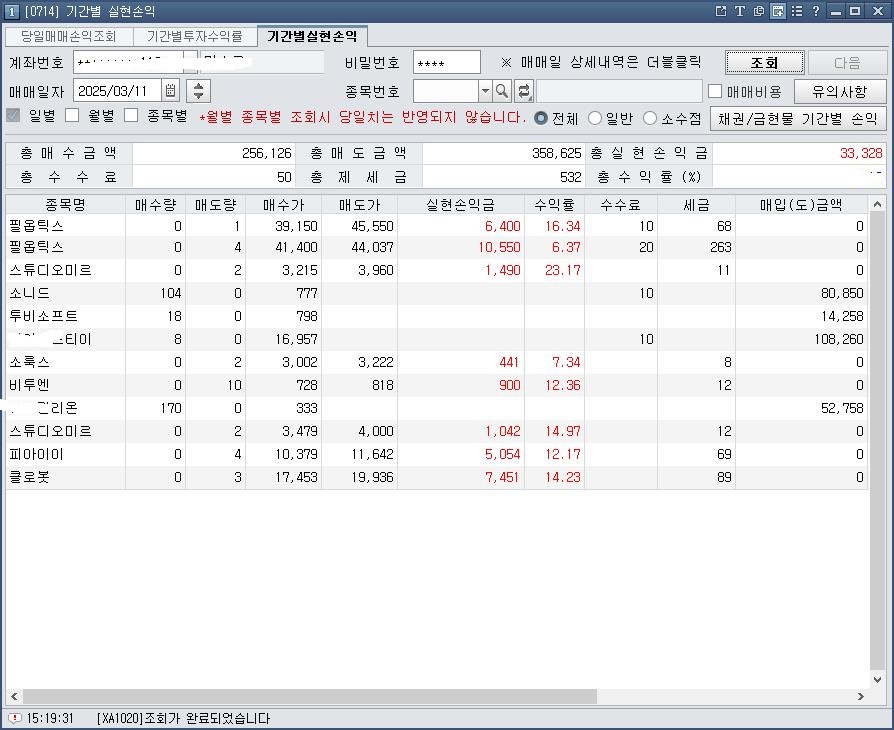Open the list menu icon in title bar

797,11
